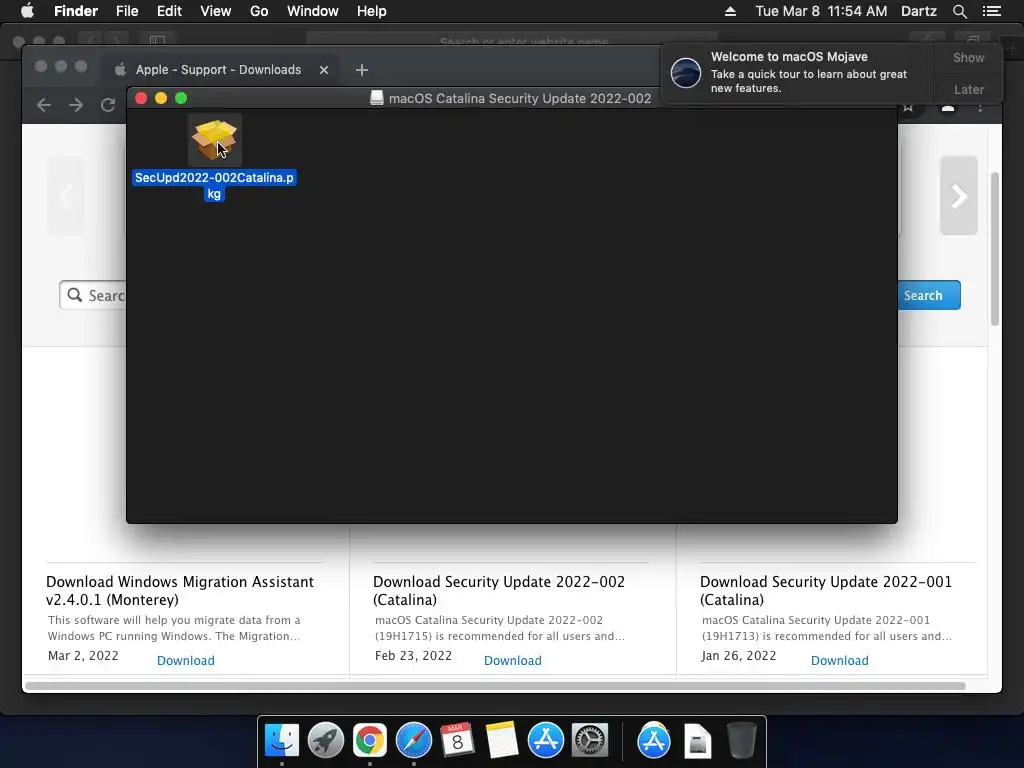Open the Help menu

coord(372,11)
